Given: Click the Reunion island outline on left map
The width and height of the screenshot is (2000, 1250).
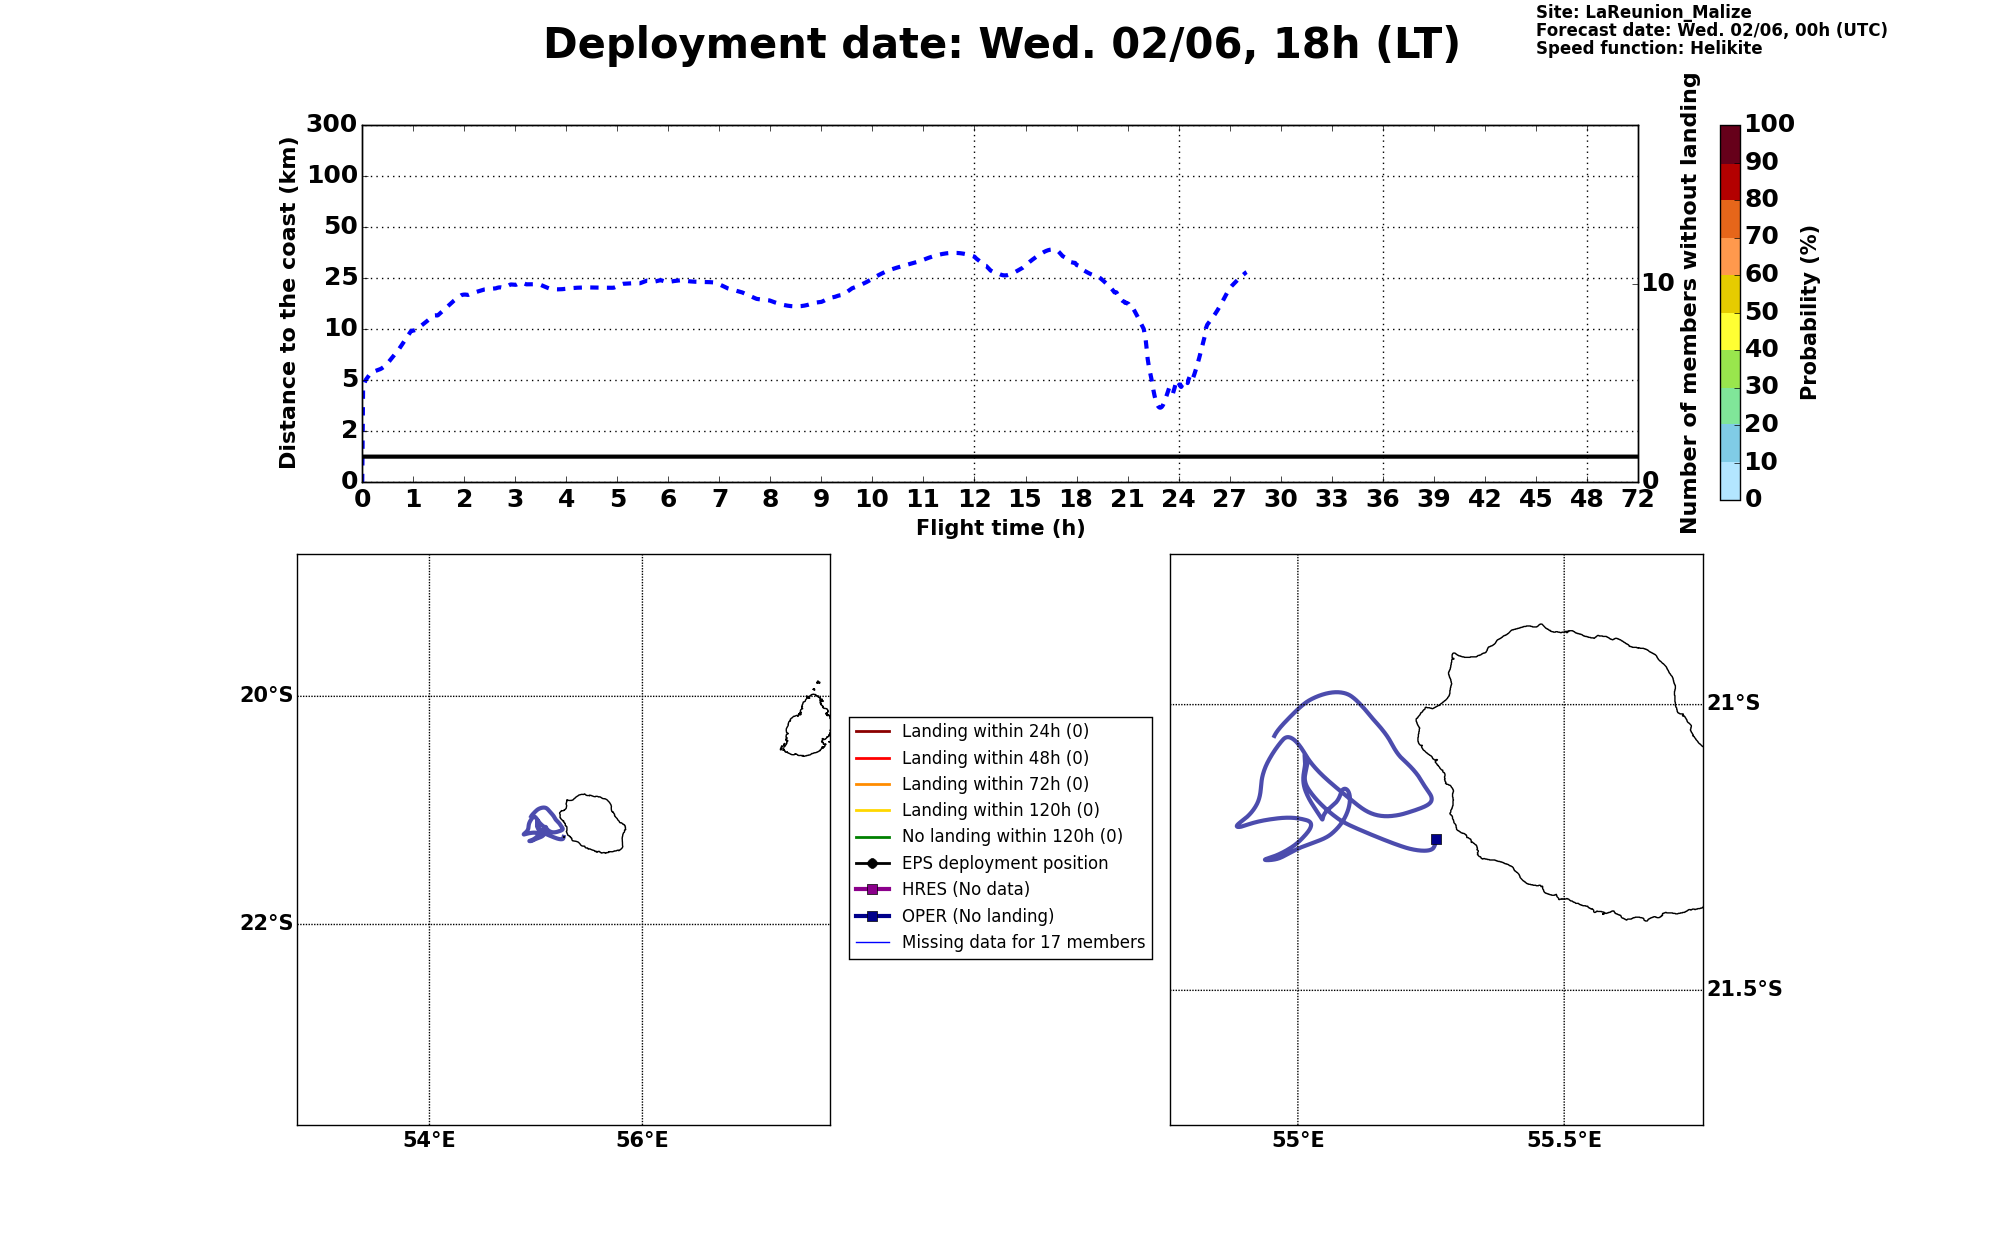Looking at the screenshot, I should pyautogui.click(x=592, y=824).
